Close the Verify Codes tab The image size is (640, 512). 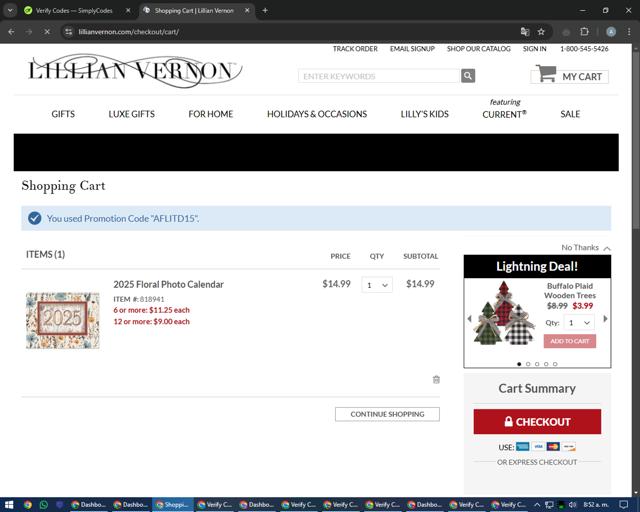pyautogui.click(x=128, y=10)
